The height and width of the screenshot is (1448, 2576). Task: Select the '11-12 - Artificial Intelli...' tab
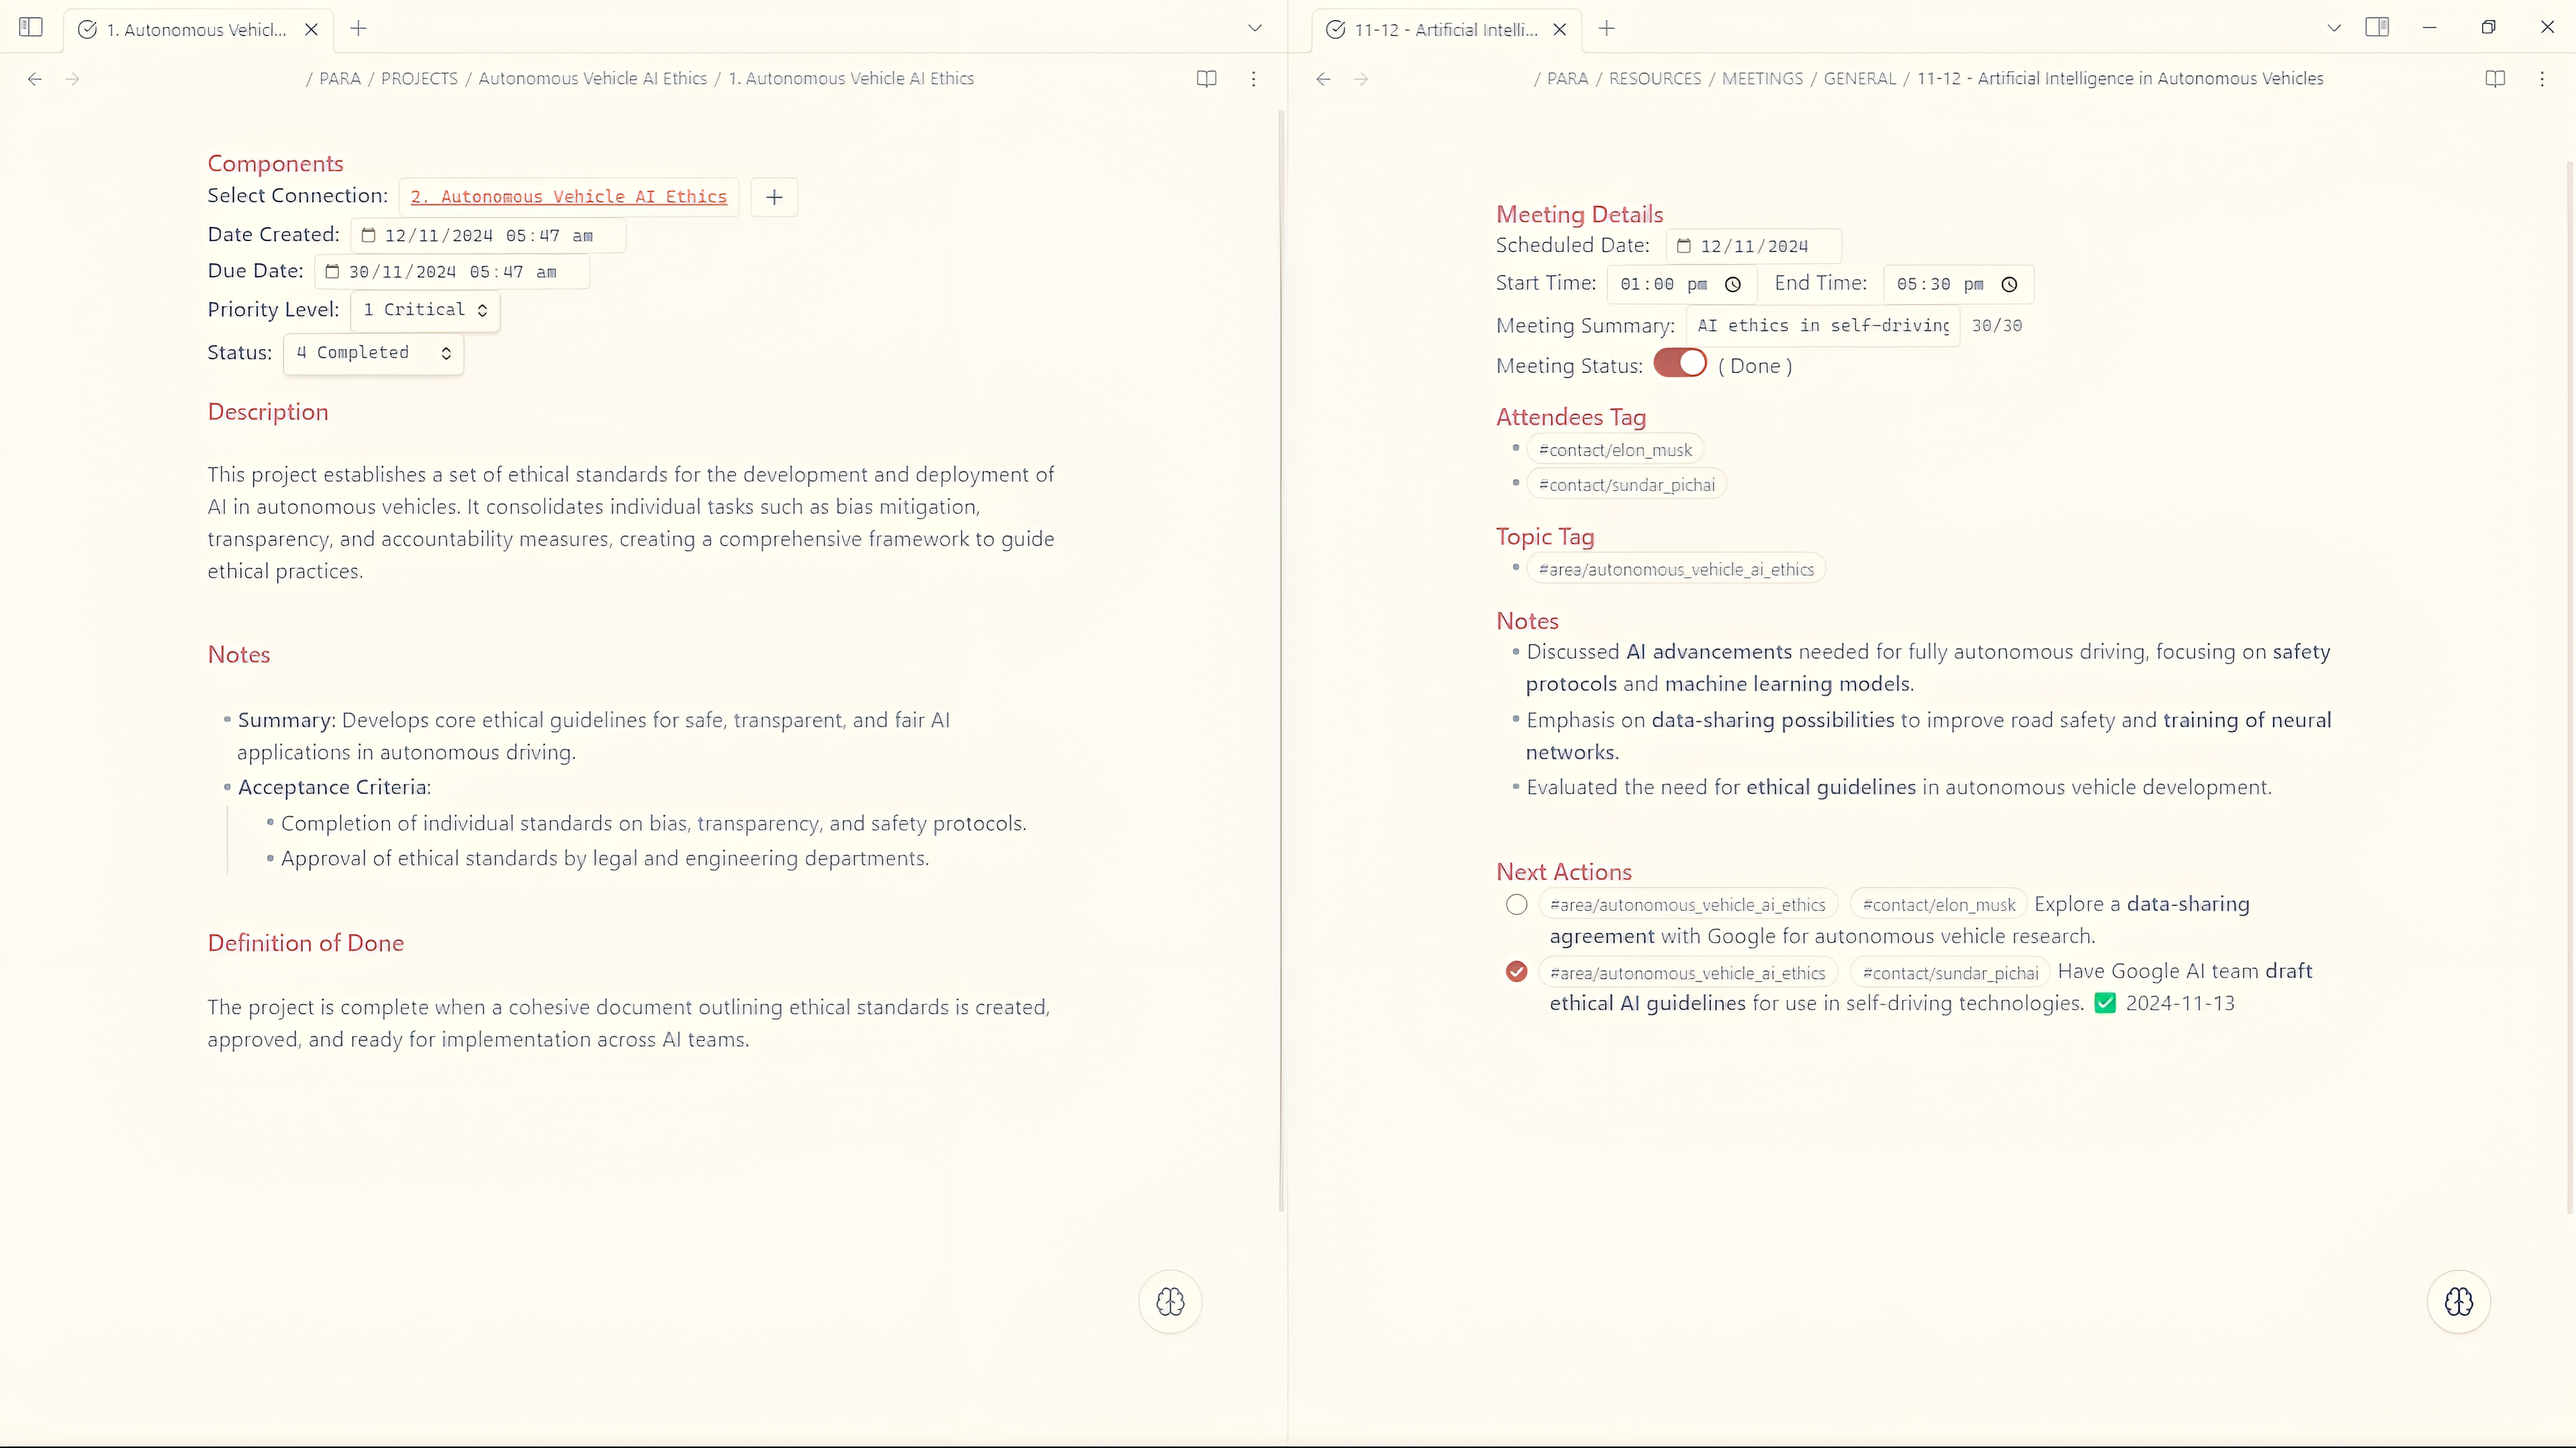[1445, 29]
